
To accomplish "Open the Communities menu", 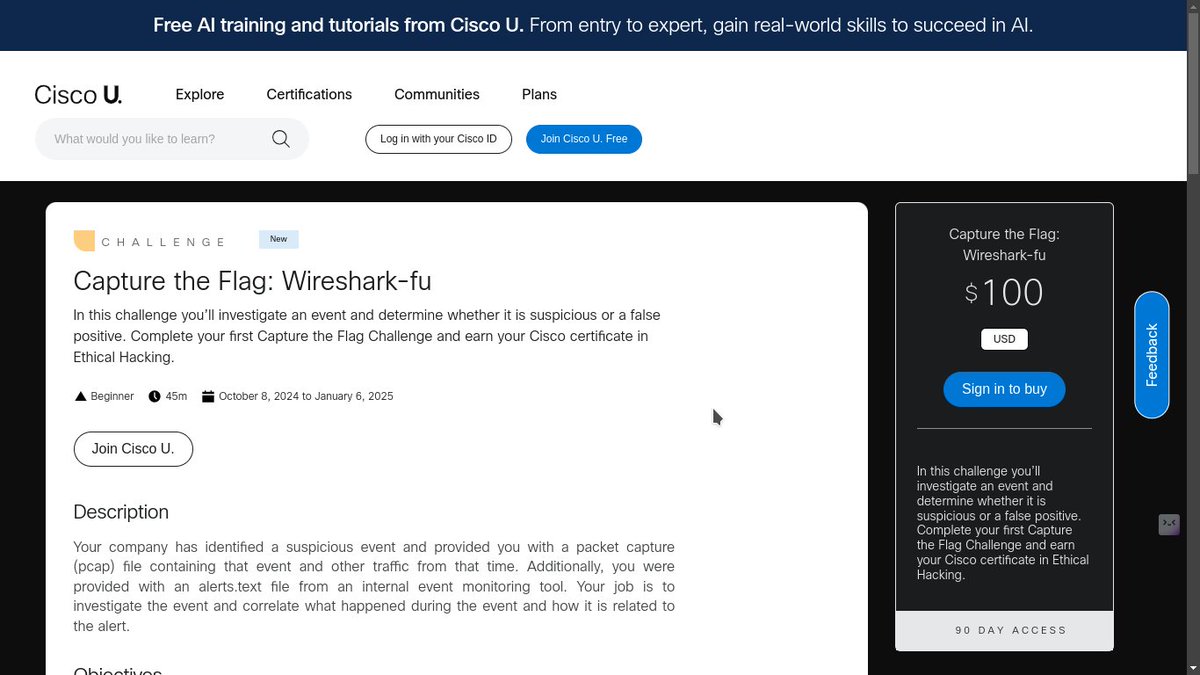I will pos(437,94).
